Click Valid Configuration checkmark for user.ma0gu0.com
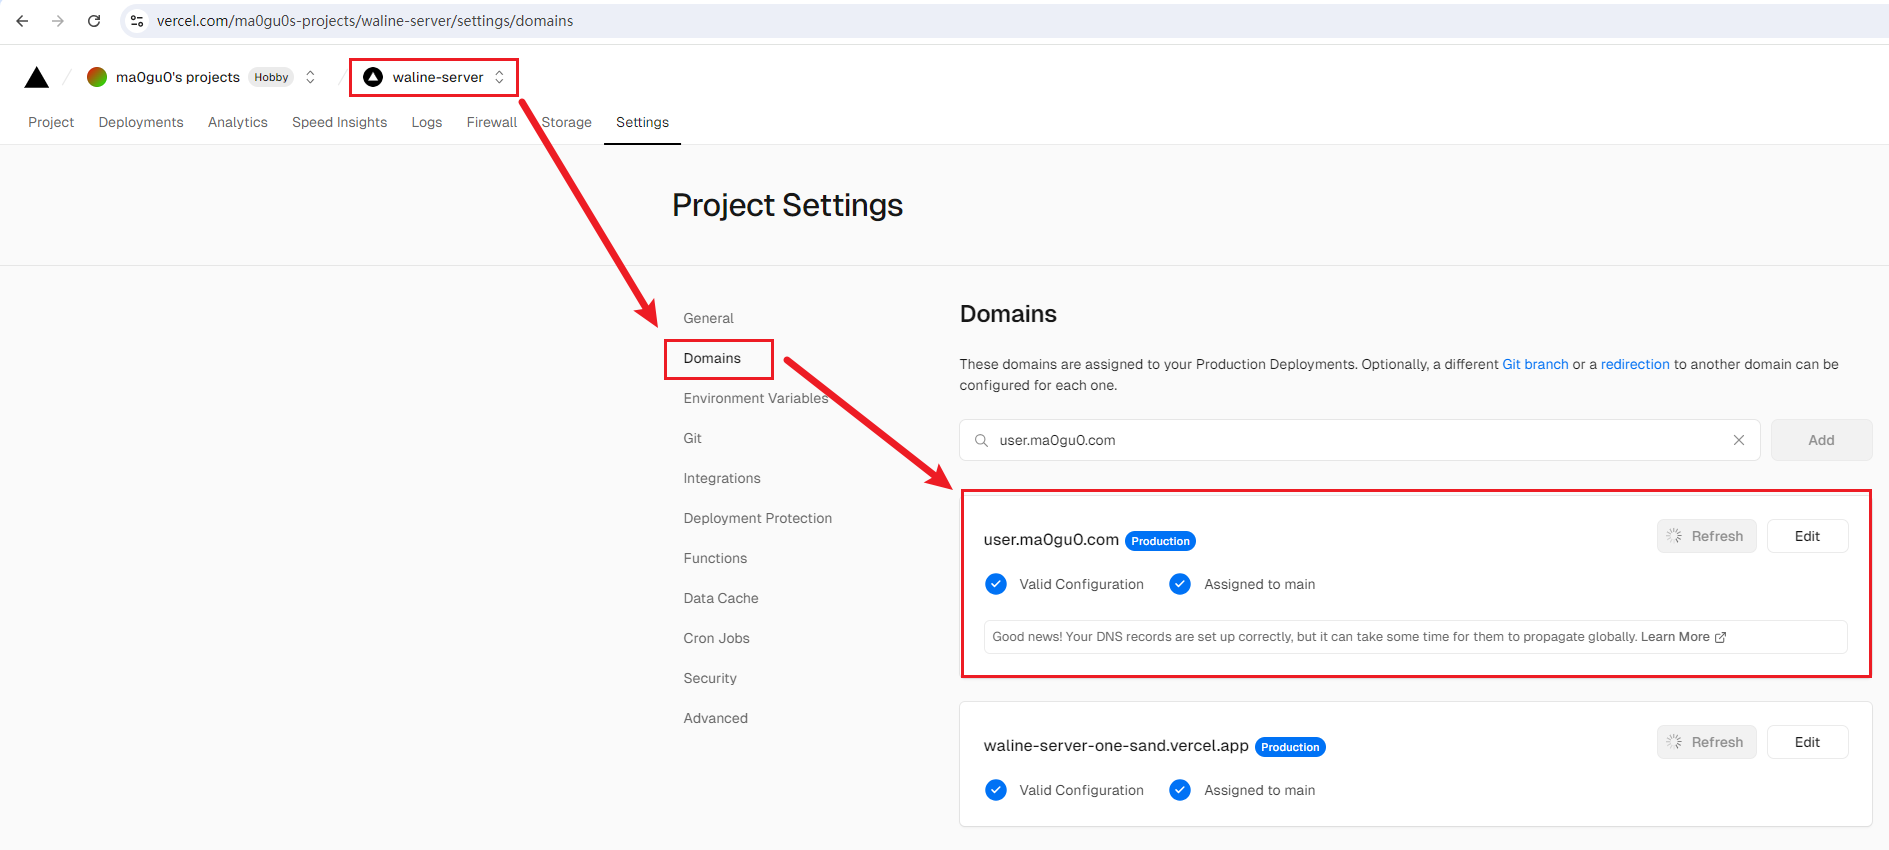This screenshot has width=1889, height=850. [x=996, y=584]
